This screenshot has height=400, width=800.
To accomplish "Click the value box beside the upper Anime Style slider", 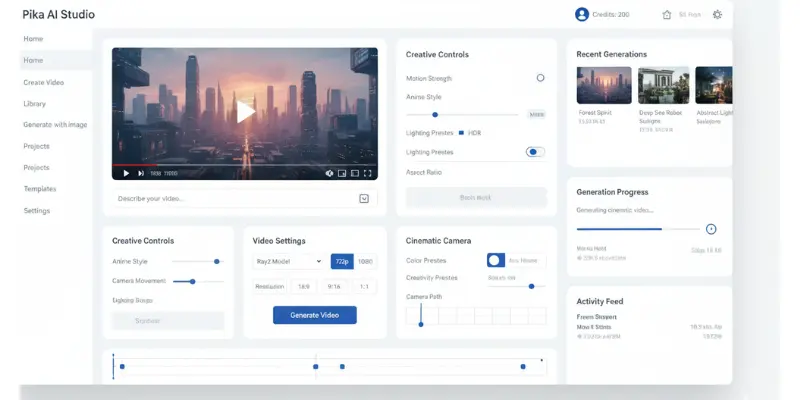I will click(536, 115).
